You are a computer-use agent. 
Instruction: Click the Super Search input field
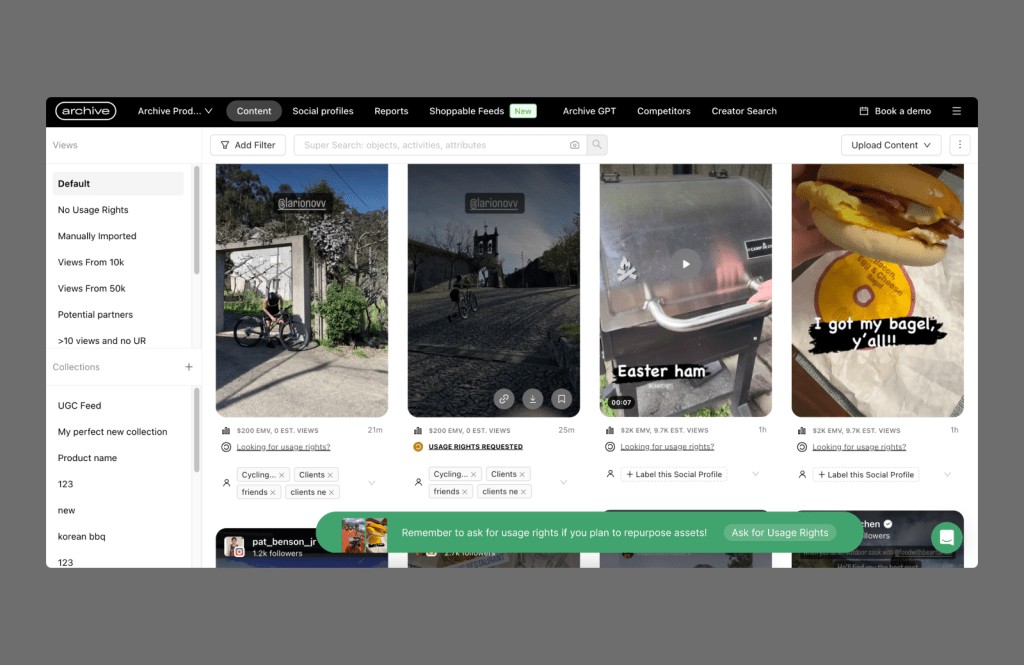(x=430, y=145)
